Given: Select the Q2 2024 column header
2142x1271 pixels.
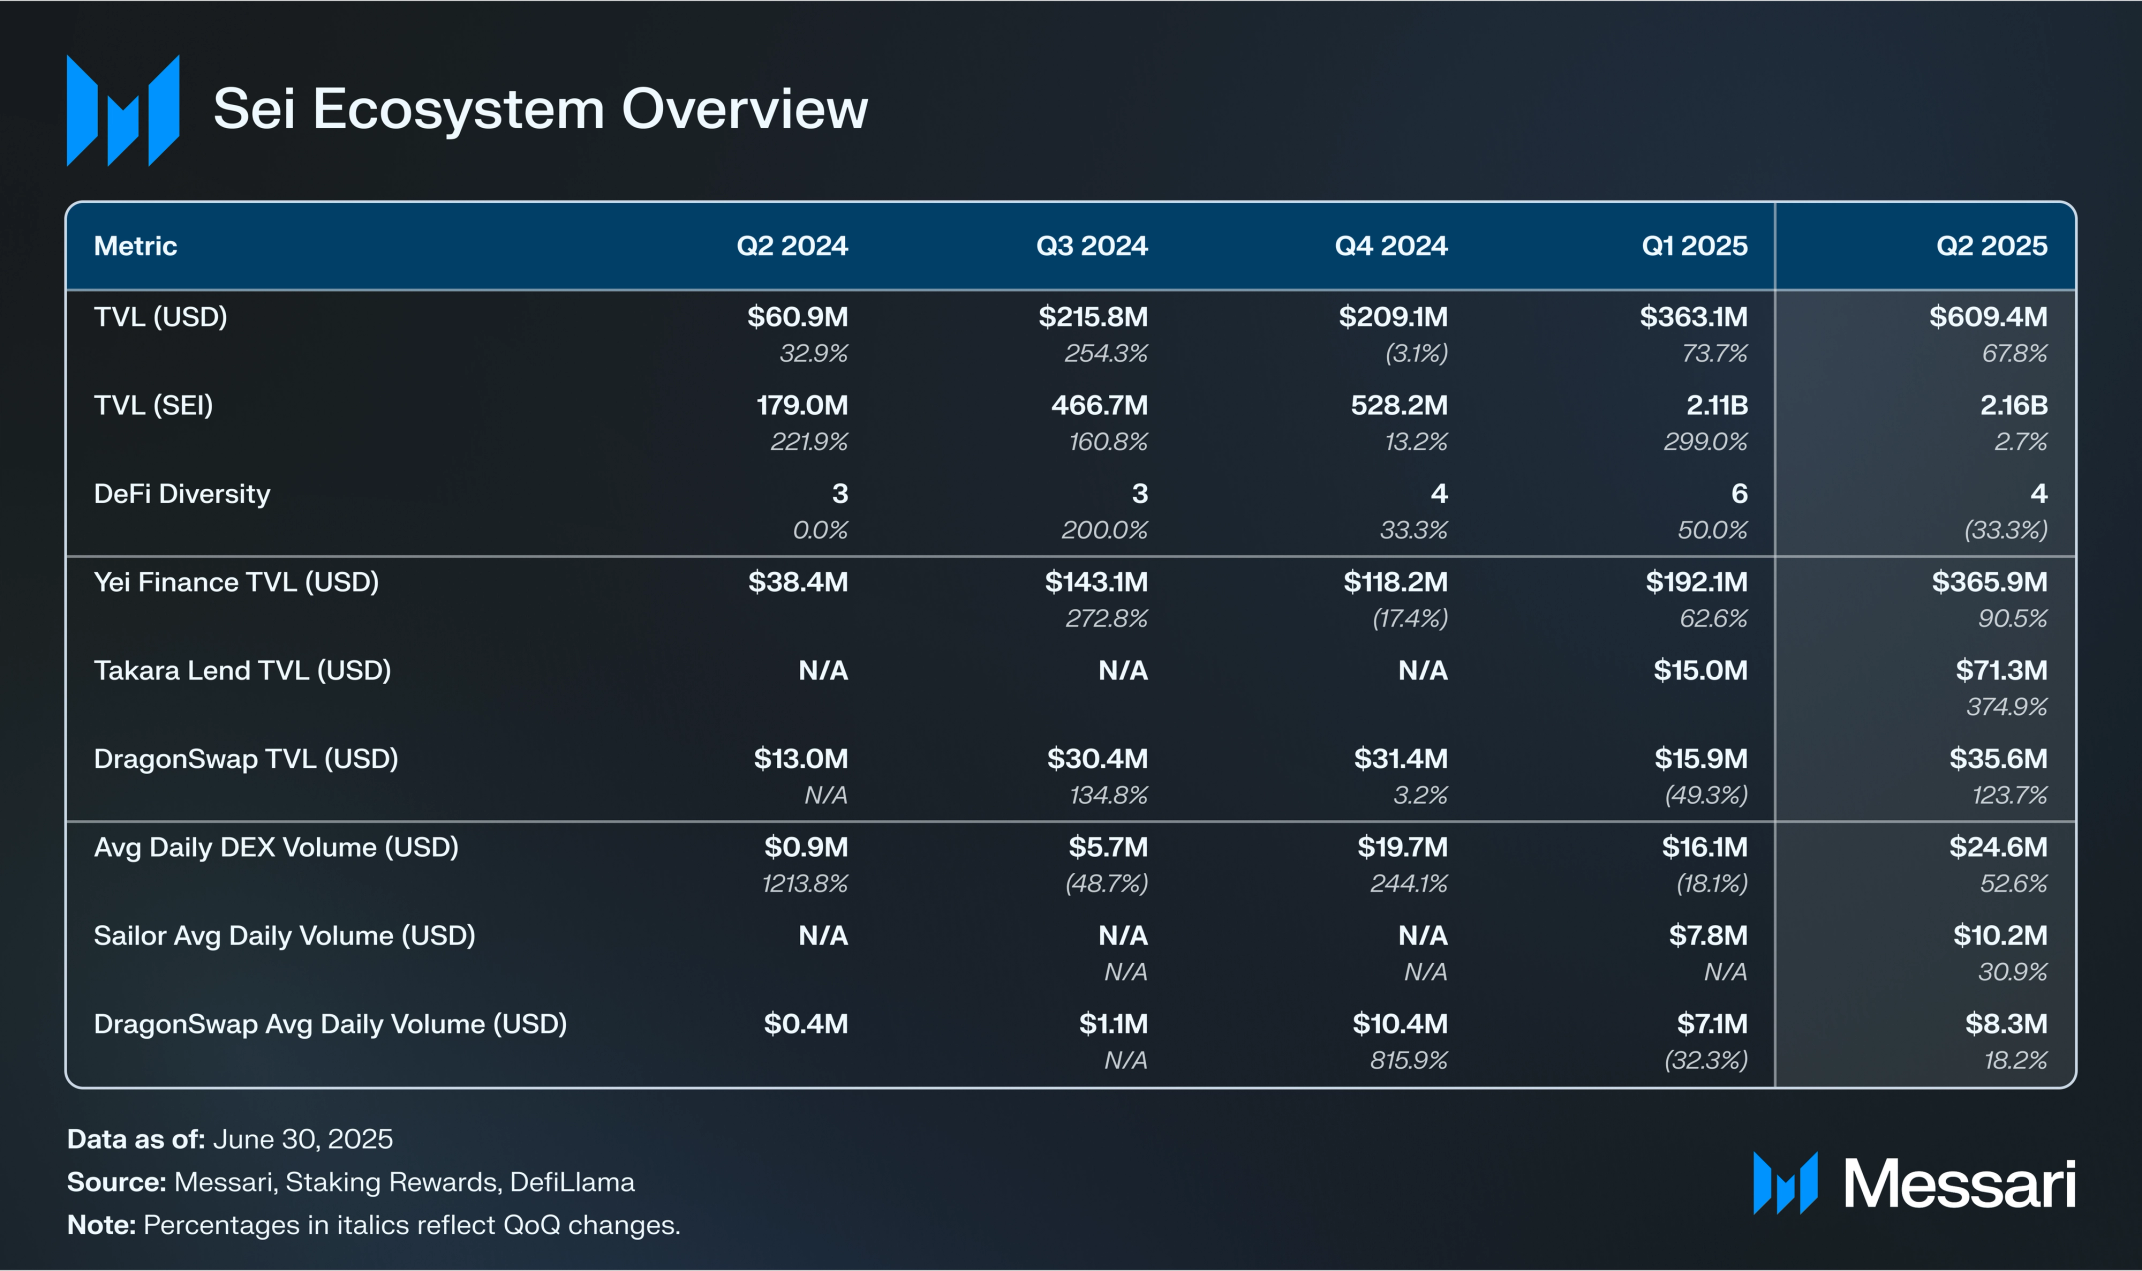Looking at the screenshot, I should (791, 246).
